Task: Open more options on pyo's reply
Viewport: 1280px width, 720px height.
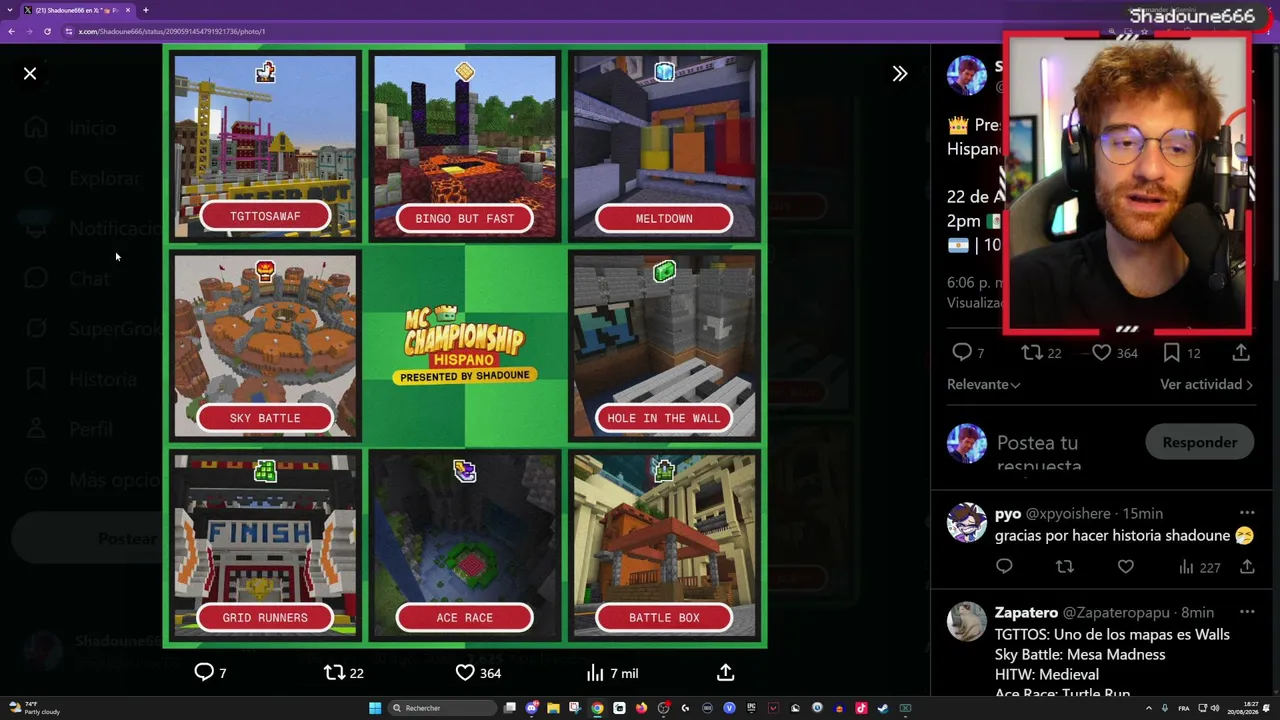Action: [1247, 513]
